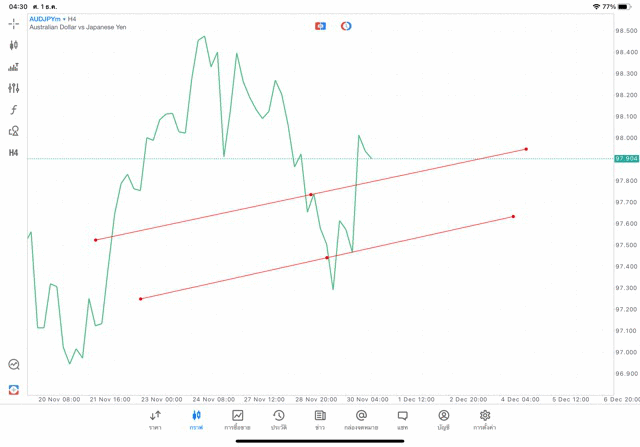Switch to the ราคา (Quotes) tab
640x447 pixels.
click(155, 420)
